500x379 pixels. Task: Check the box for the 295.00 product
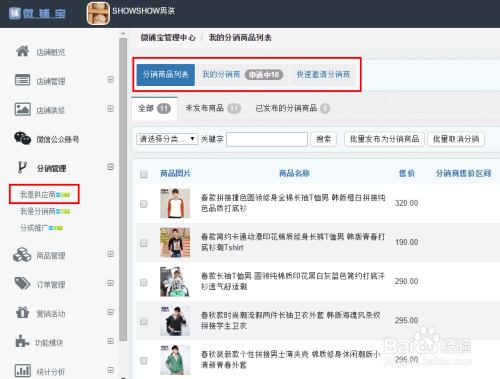[144, 321]
